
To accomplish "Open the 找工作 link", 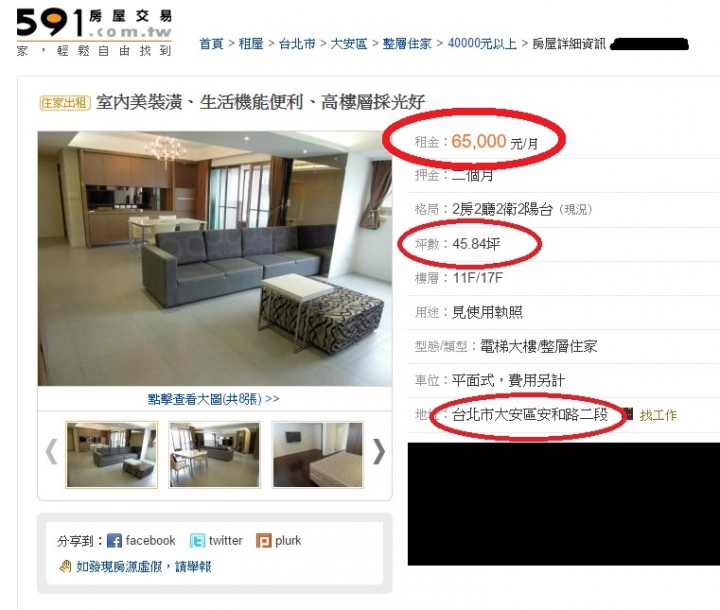I will 658,415.
